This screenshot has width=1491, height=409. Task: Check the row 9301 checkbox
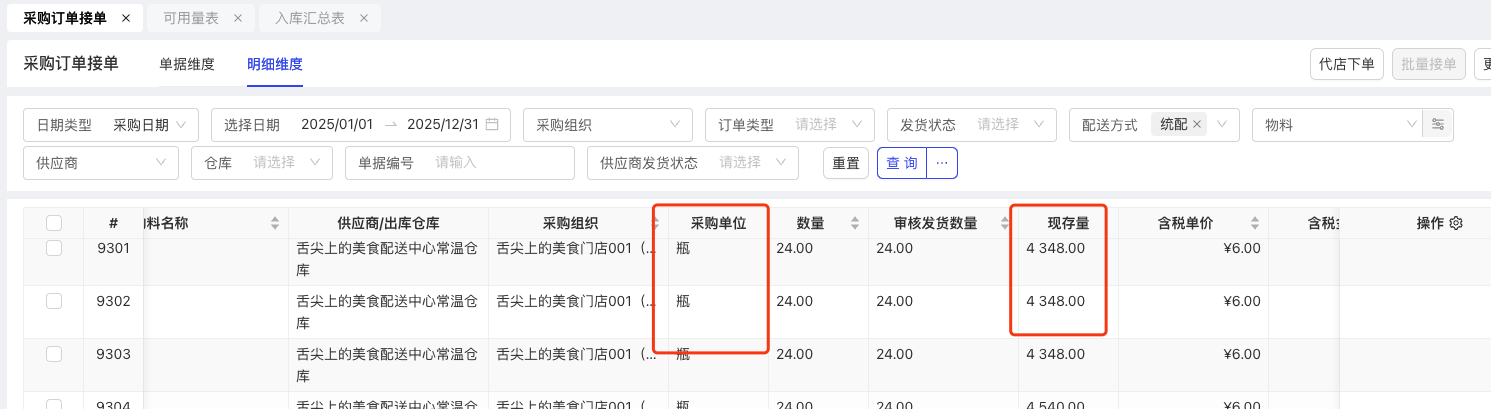click(54, 248)
